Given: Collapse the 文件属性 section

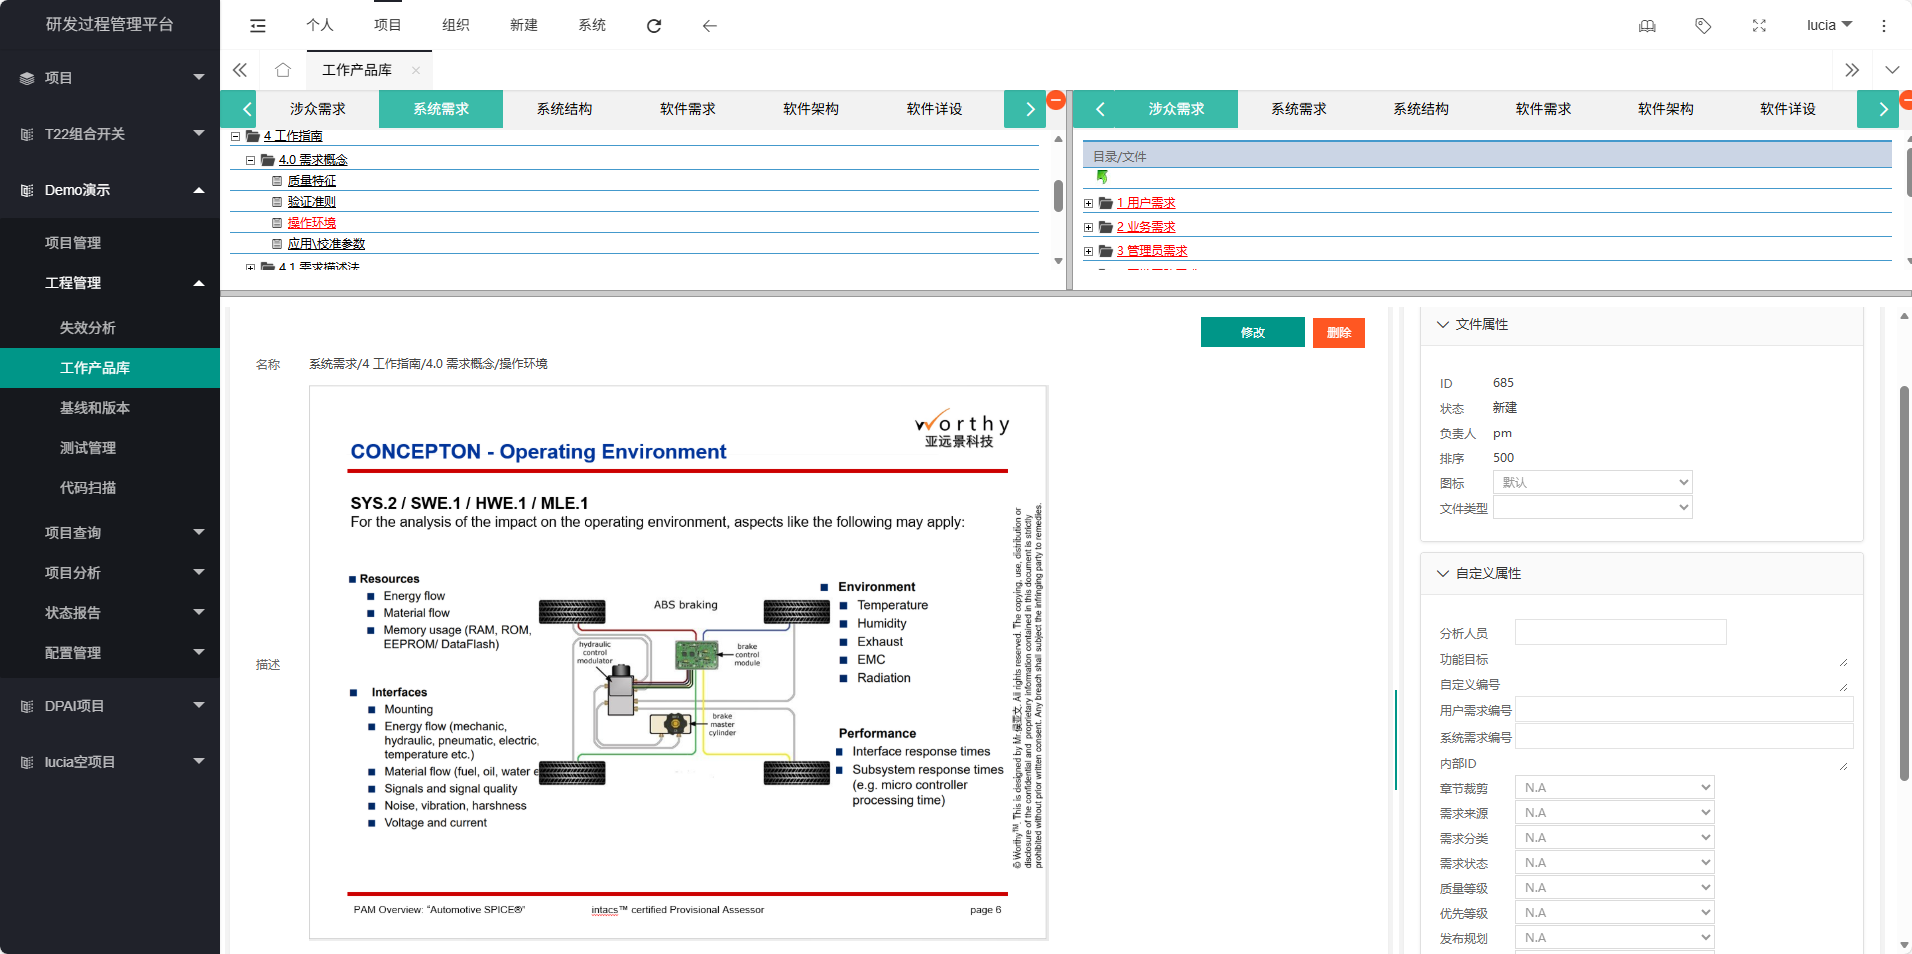Looking at the screenshot, I should 1442,324.
